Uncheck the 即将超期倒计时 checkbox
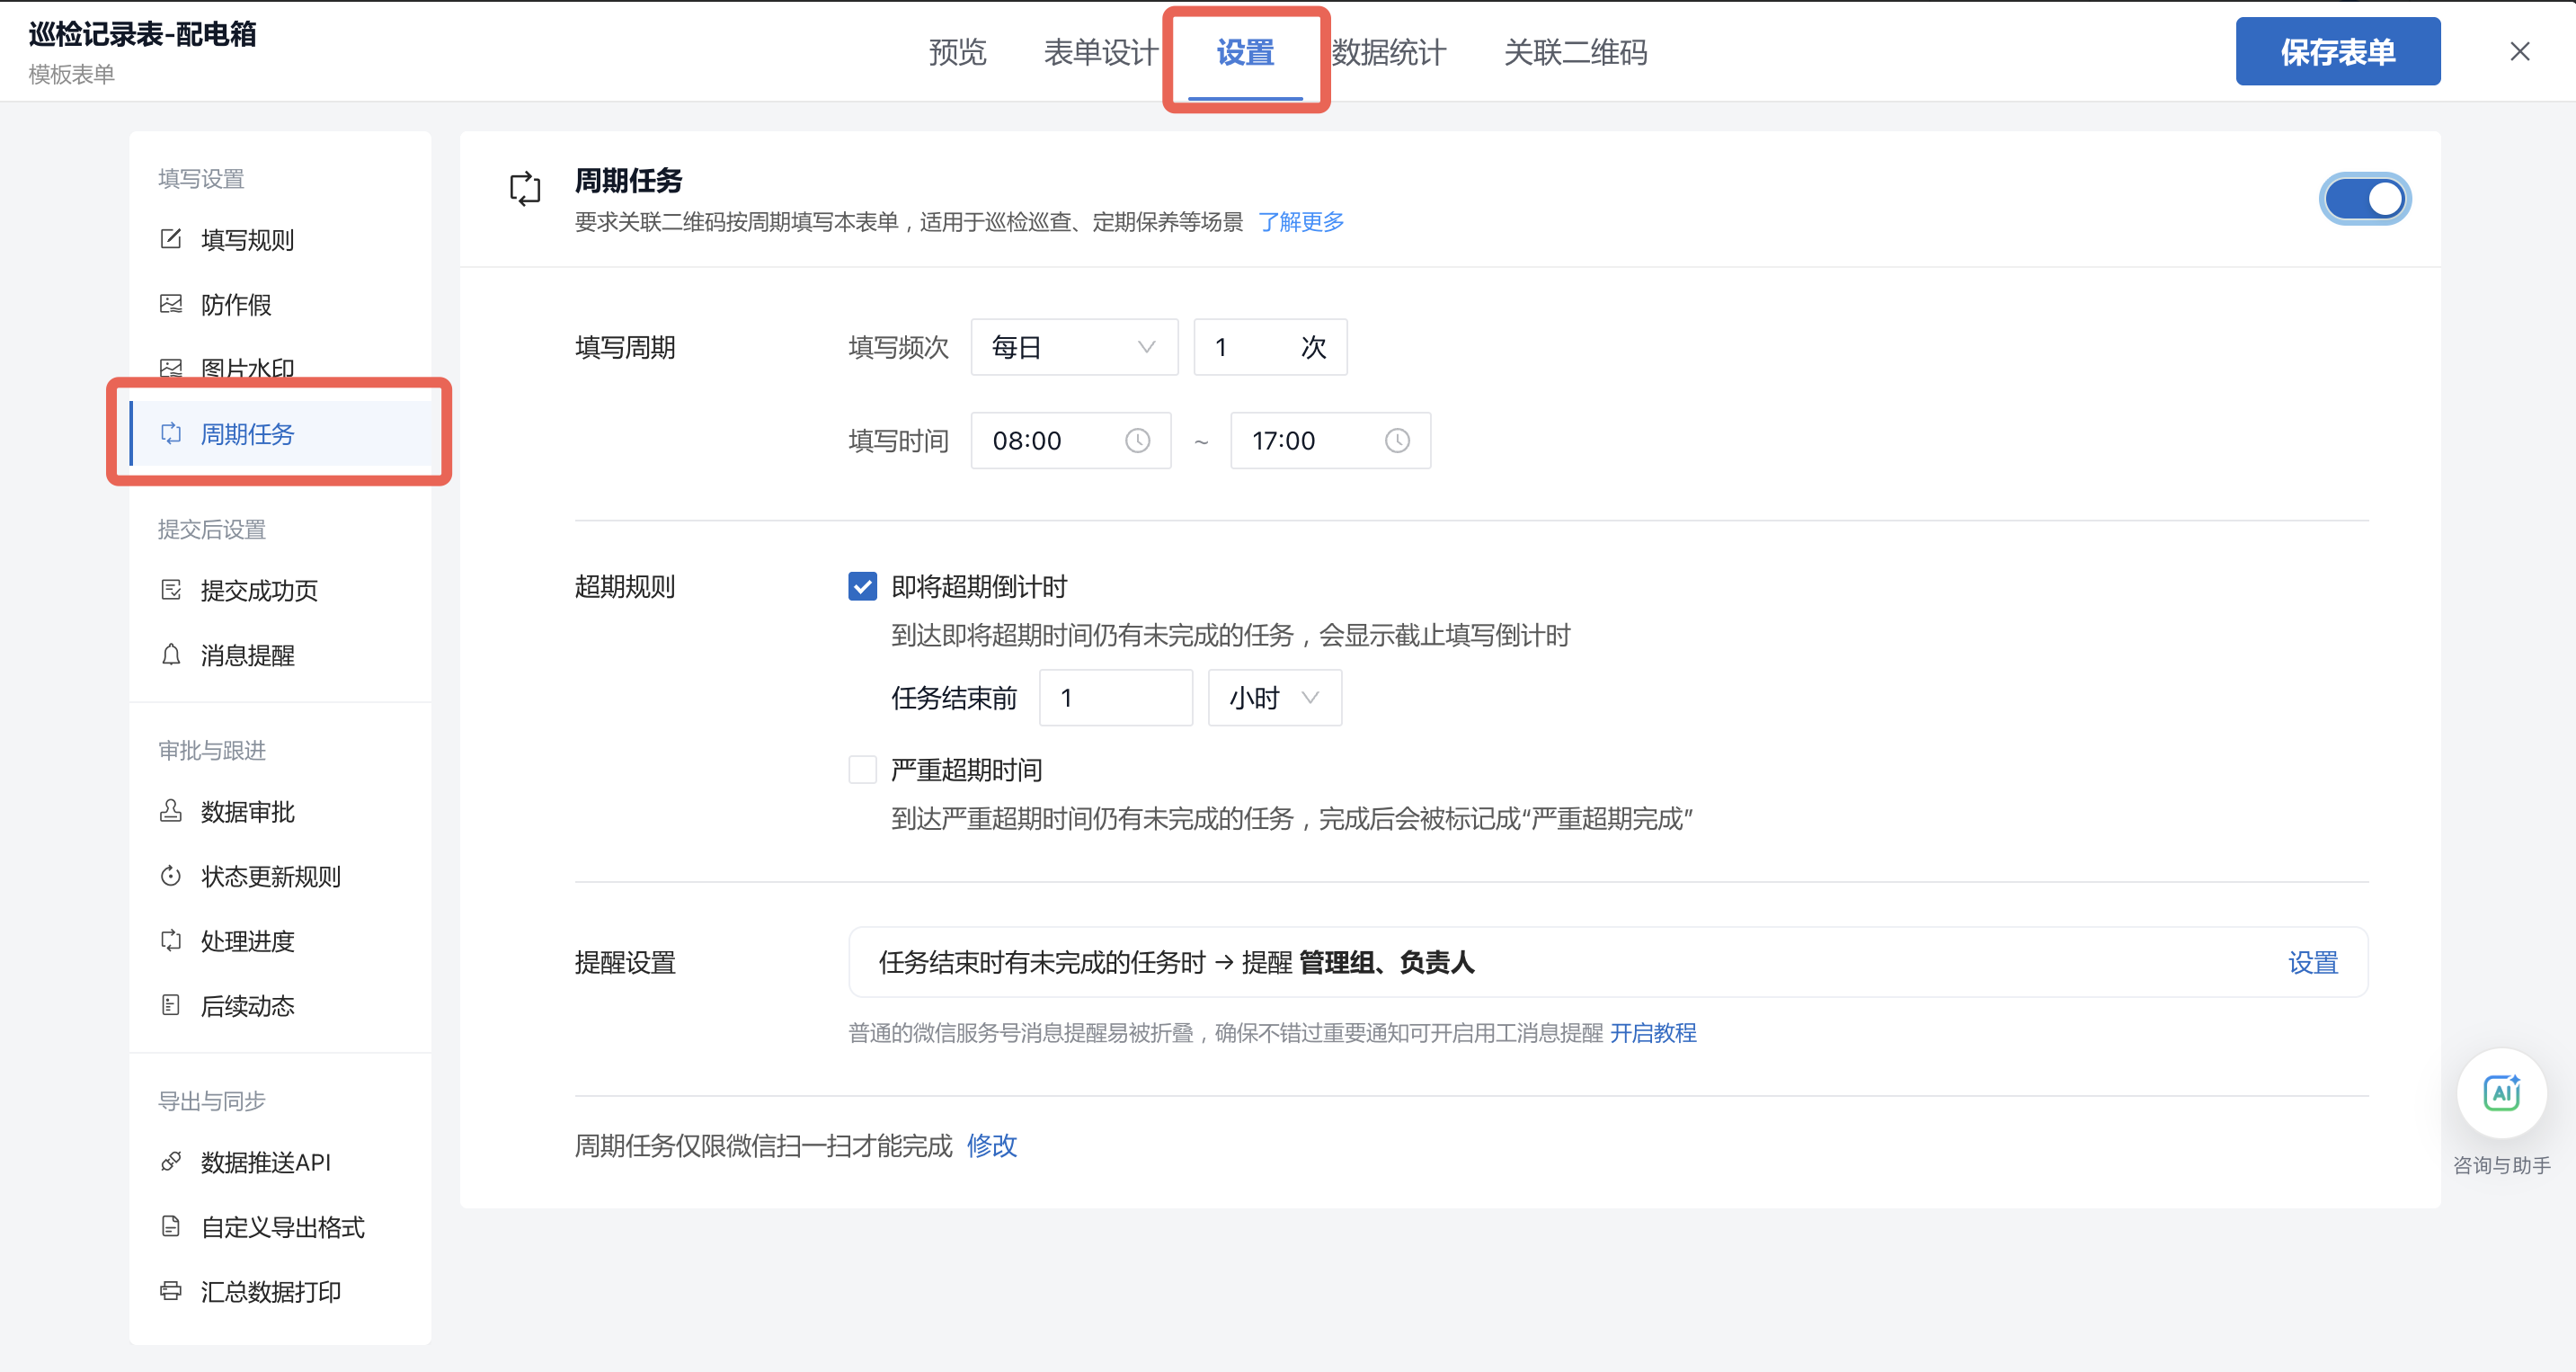Viewport: 2576px width, 1372px height. 862,586
